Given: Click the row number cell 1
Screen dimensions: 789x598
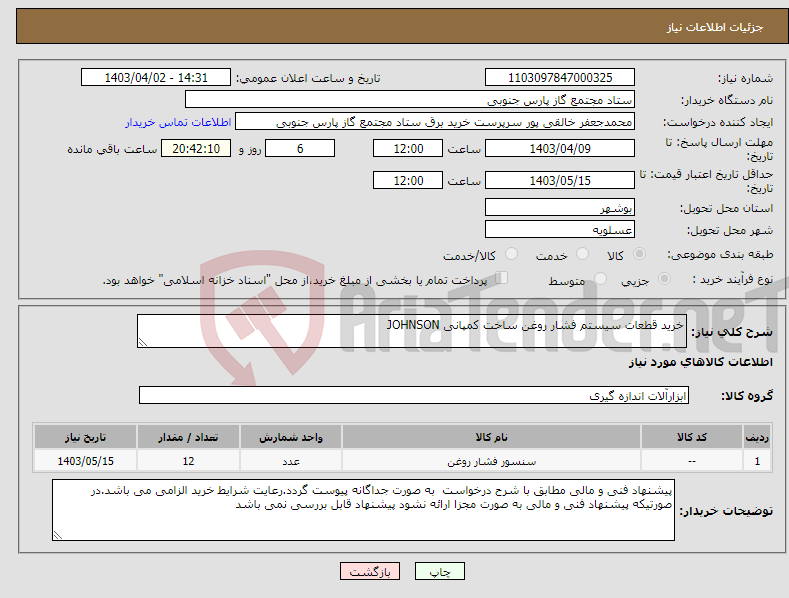Looking at the screenshot, I should (757, 461).
